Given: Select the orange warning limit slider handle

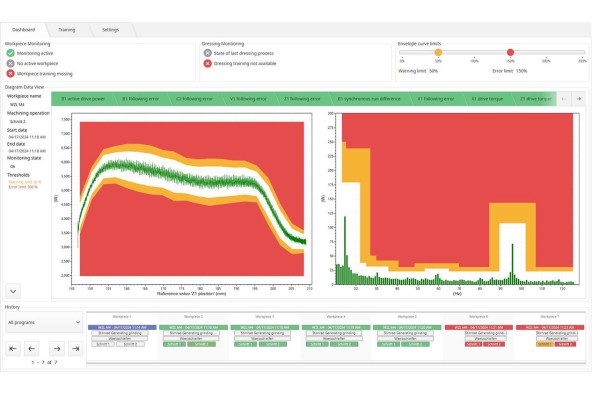Looking at the screenshot, I should tap(438, 52).
